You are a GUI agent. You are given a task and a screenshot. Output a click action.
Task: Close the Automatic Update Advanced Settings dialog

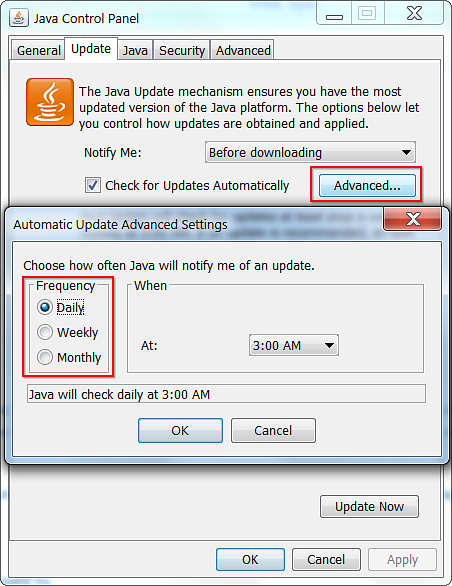click(x=413, y=219)
